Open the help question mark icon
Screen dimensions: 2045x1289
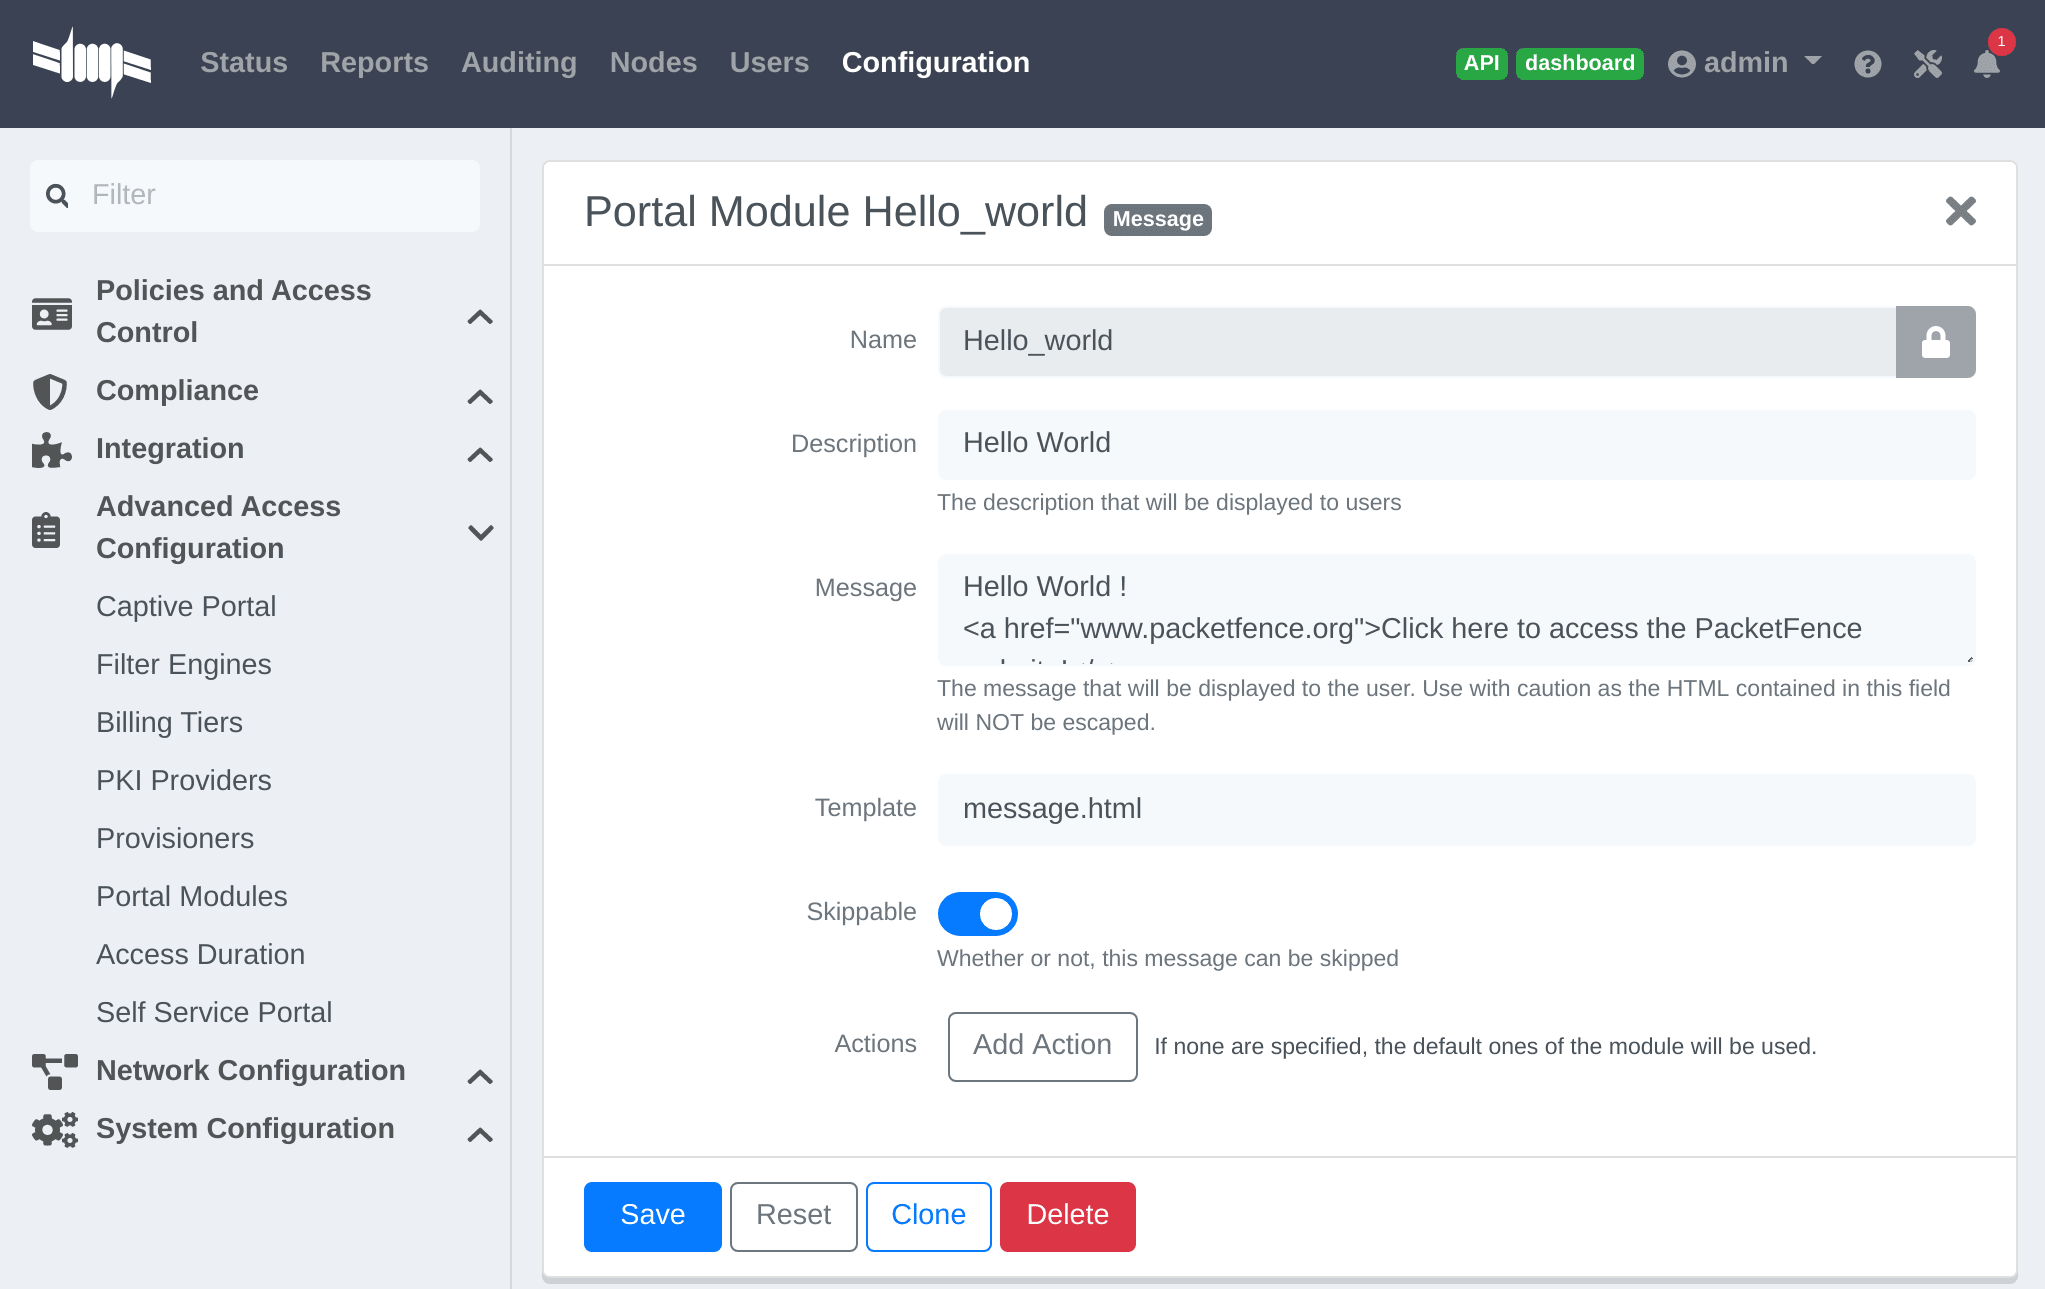point(1867,64)
